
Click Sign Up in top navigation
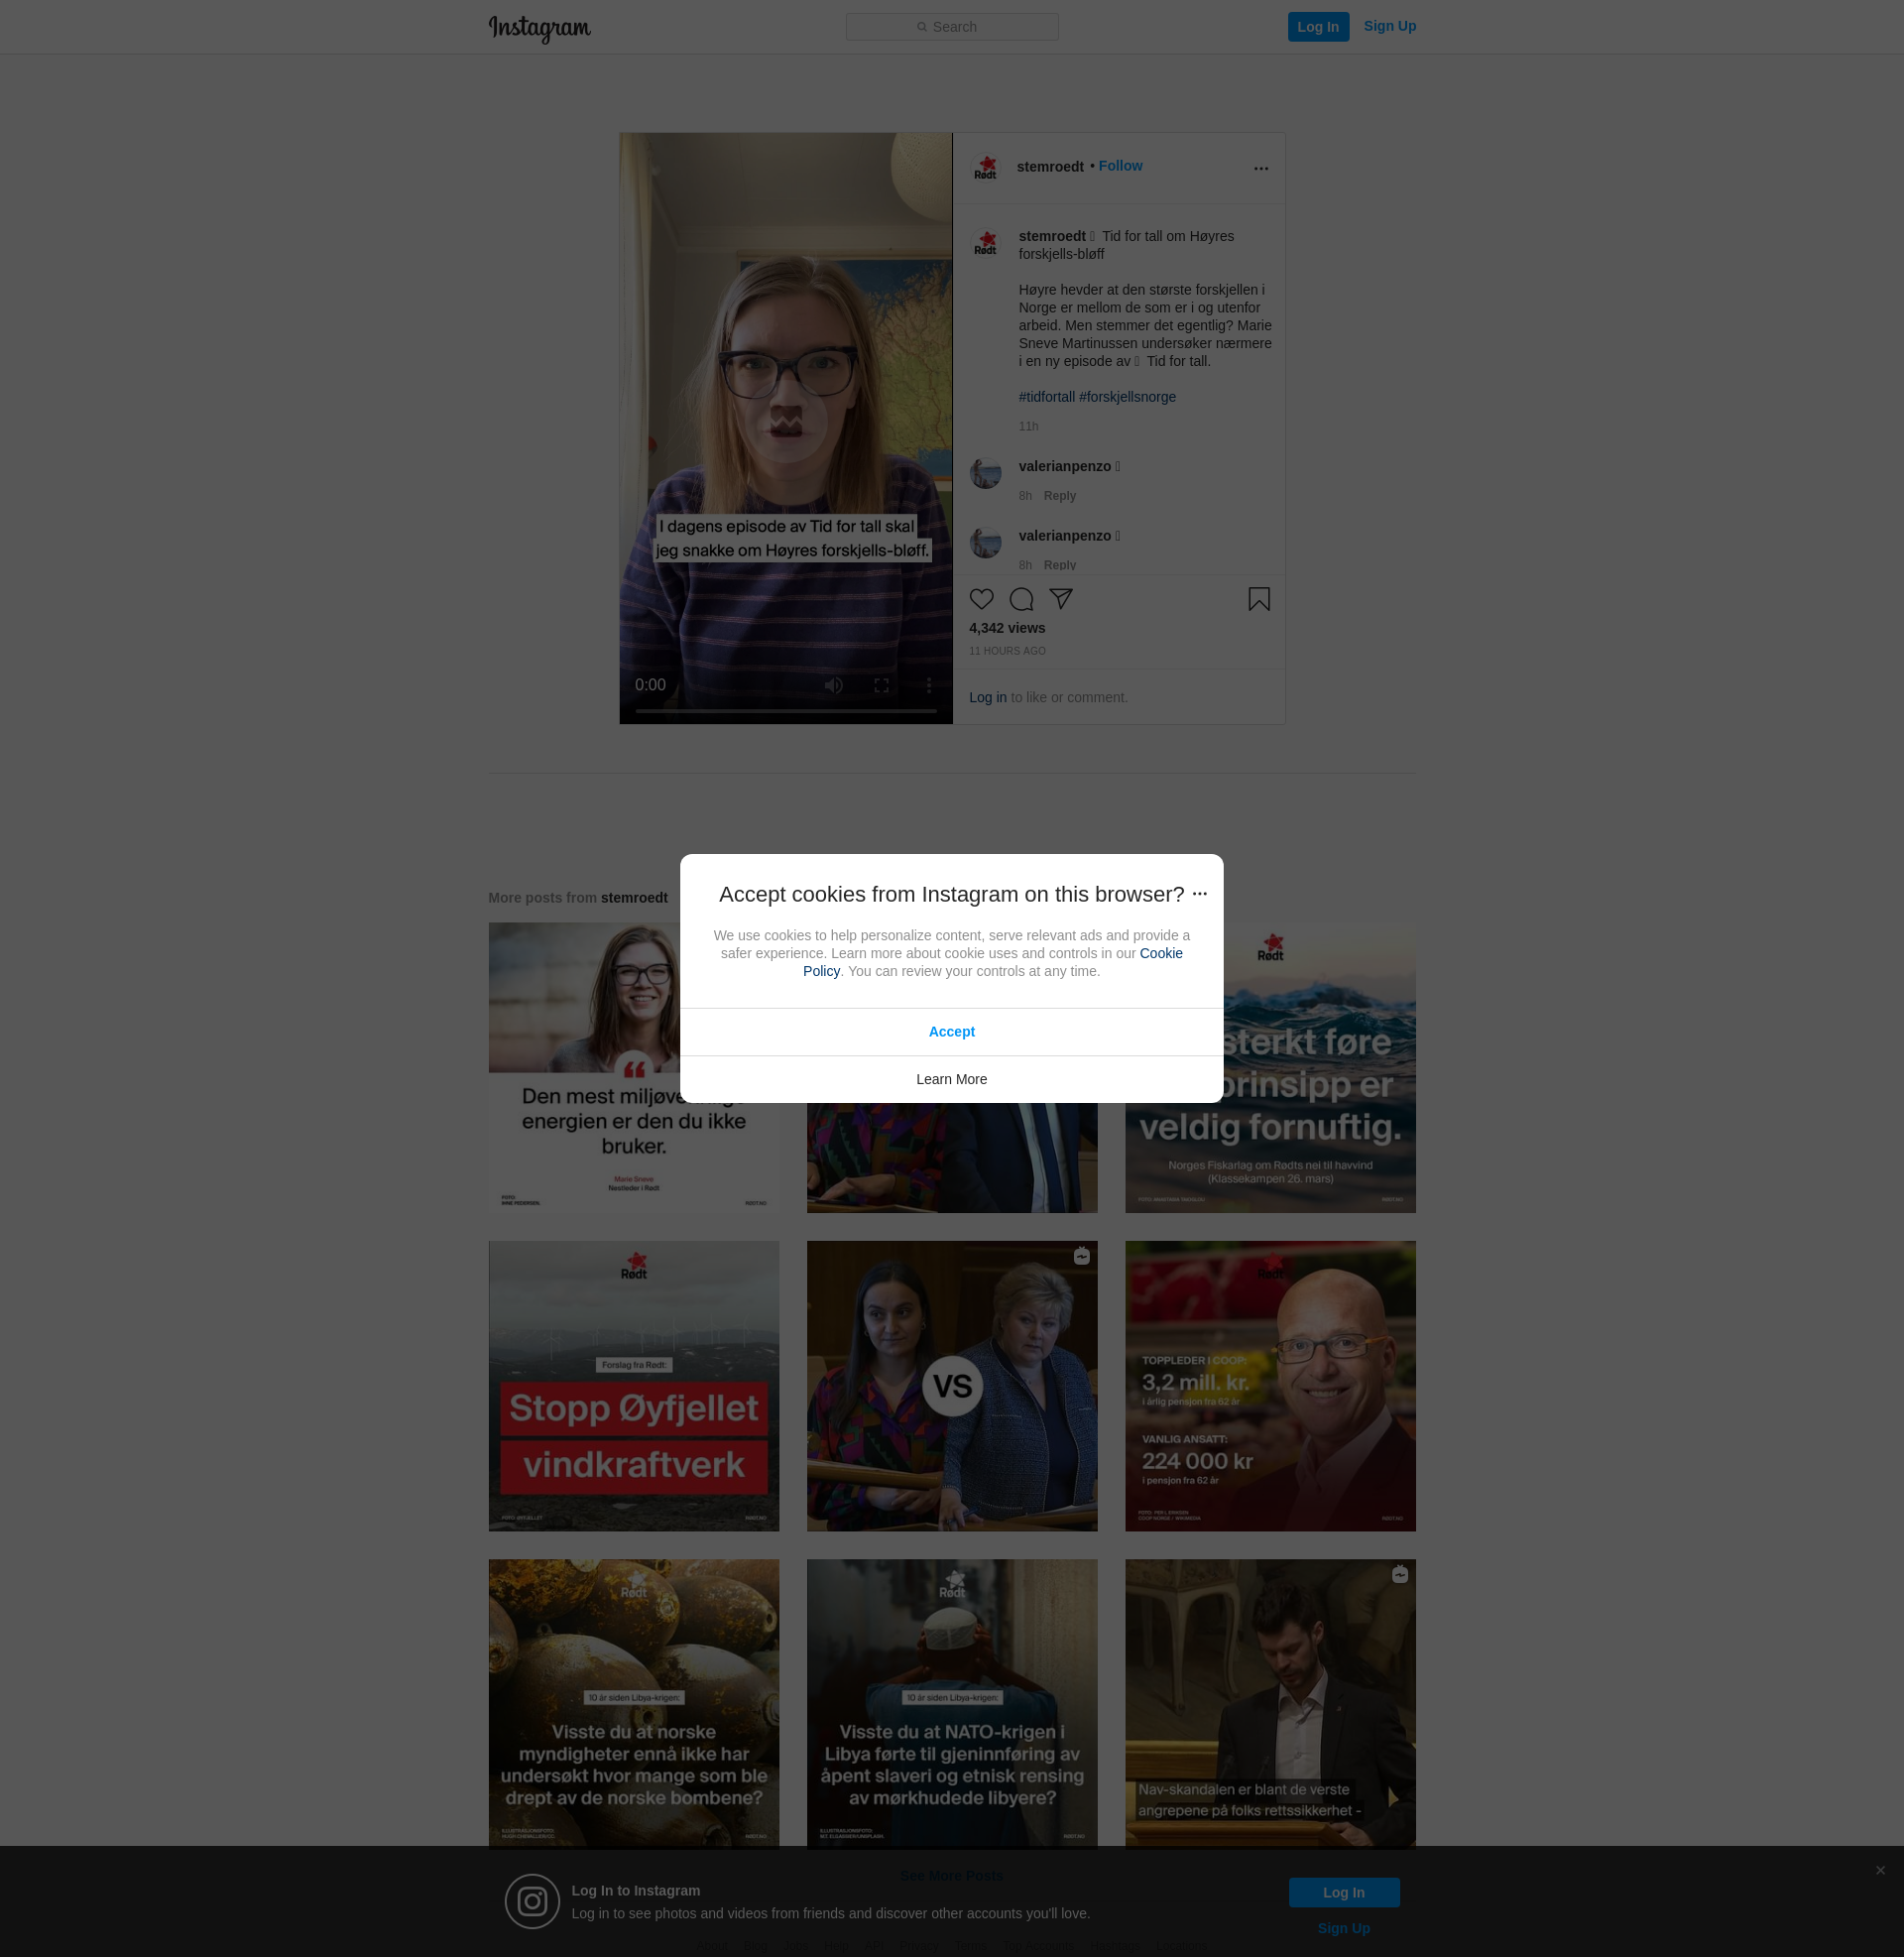point(1389,26)
